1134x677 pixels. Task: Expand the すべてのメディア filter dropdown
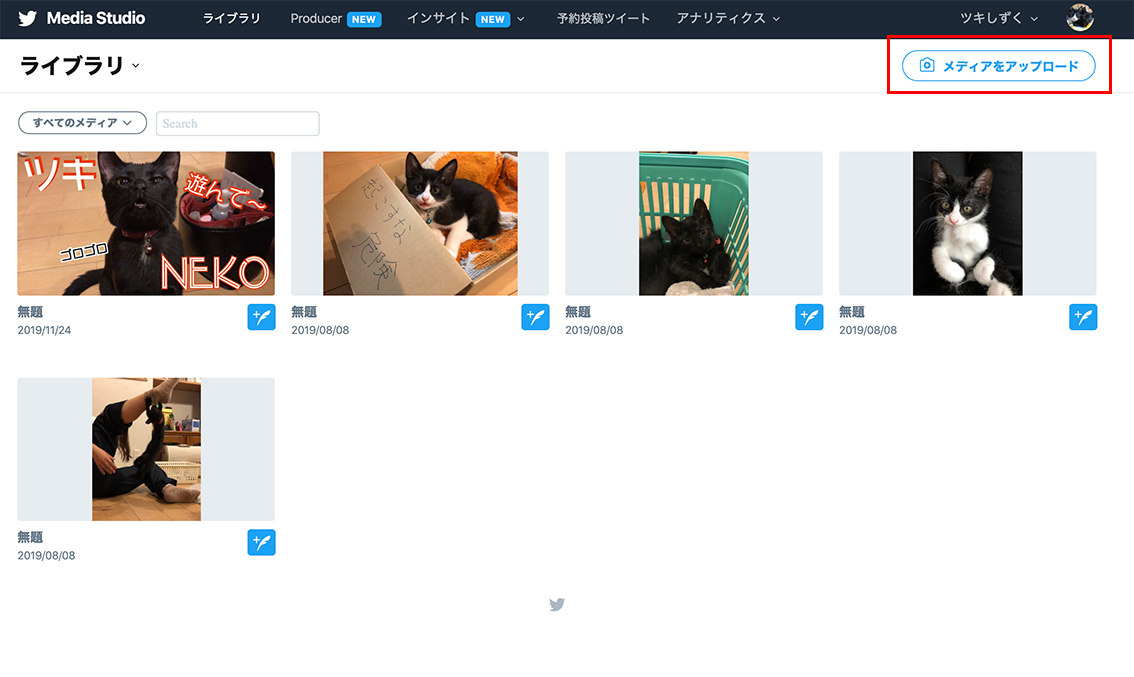(x=82, y=123)
